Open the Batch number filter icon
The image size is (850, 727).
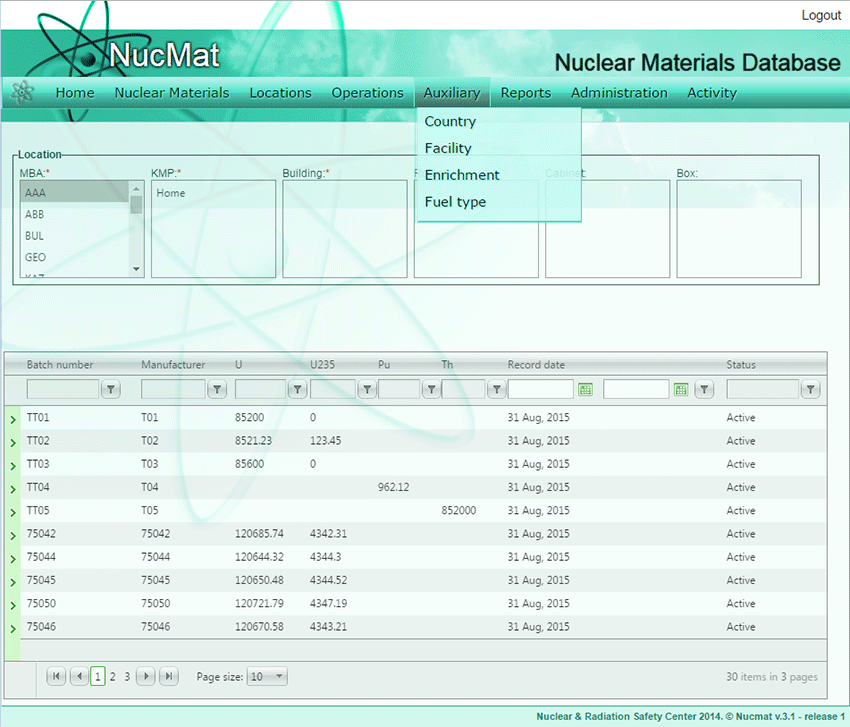pyautogui.click(x=112, y=389)
